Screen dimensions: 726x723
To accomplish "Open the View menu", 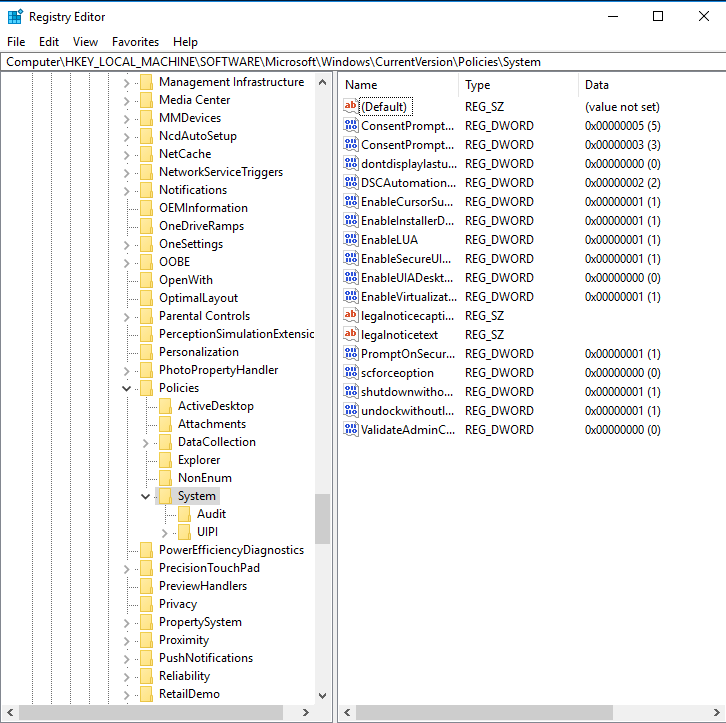I will click(x=85, y=42).
